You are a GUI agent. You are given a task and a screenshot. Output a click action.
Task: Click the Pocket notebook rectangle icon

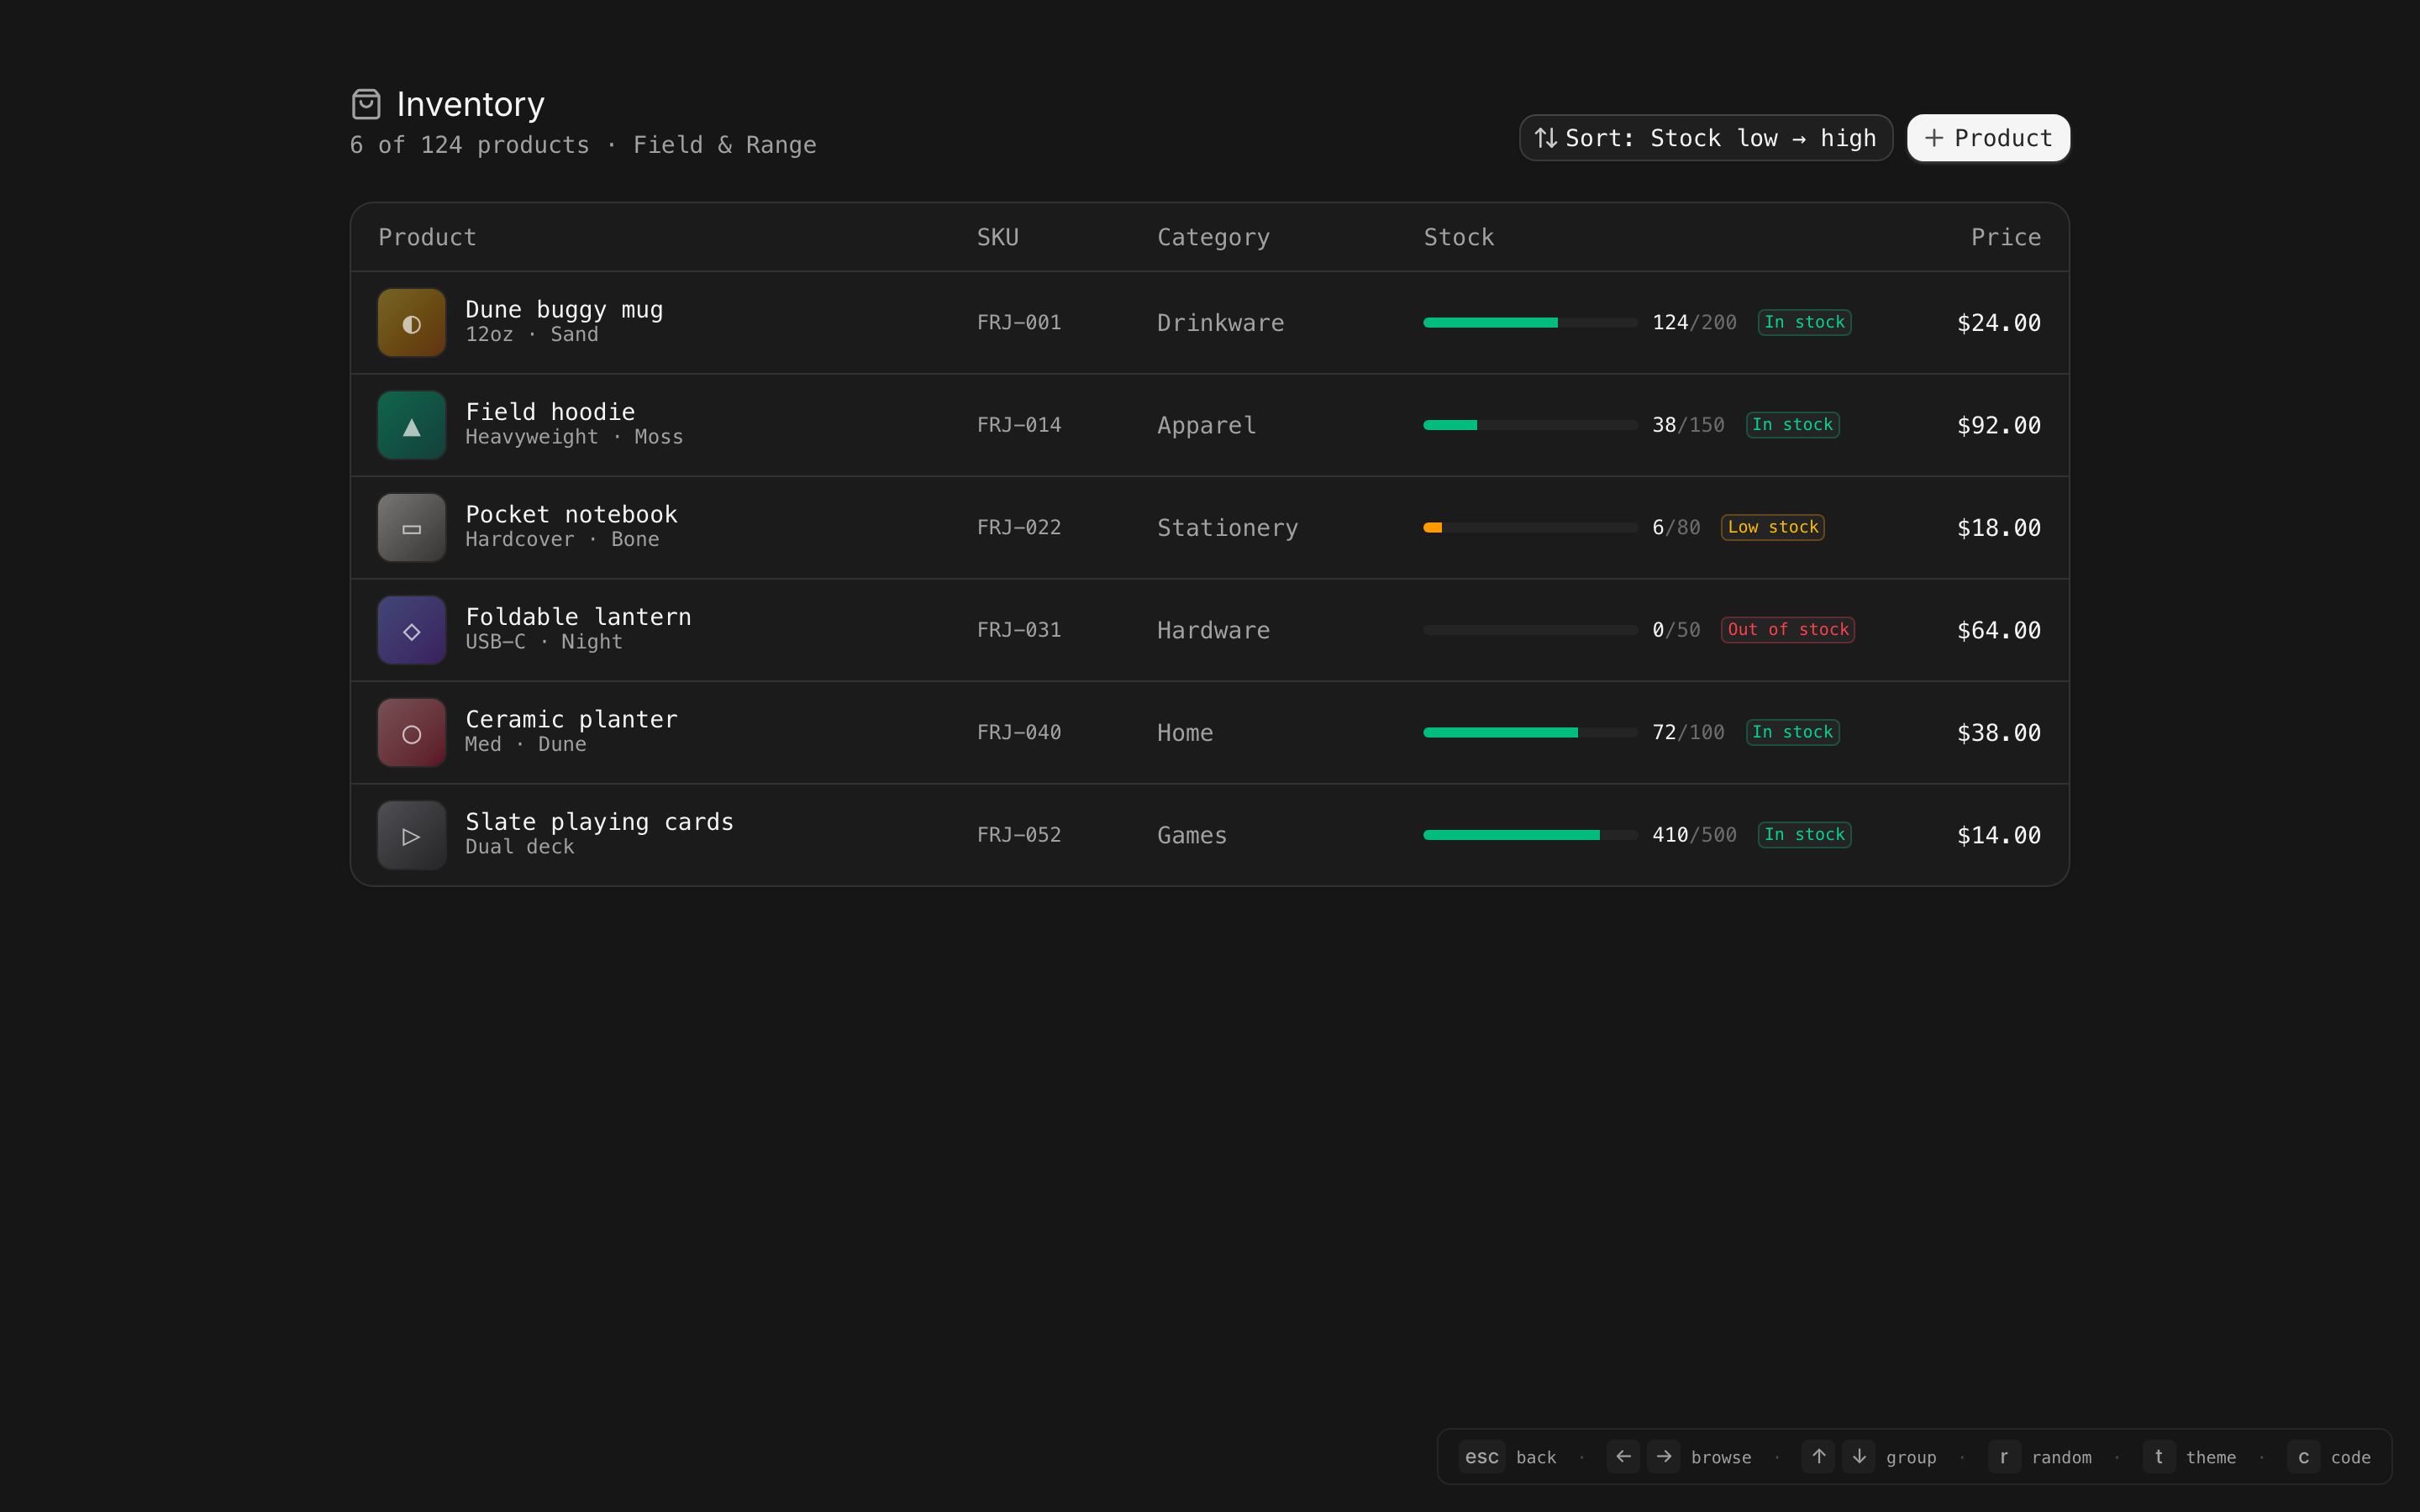[411, 528]
